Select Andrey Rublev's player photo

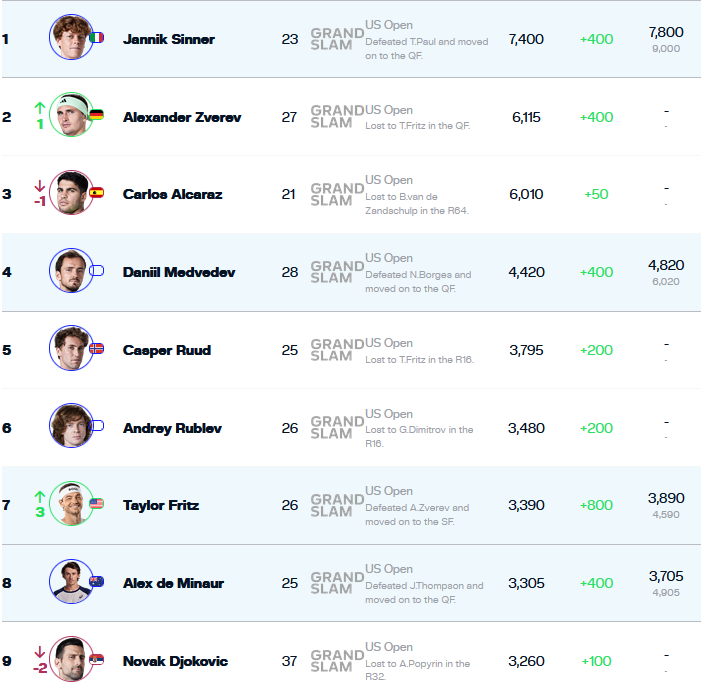[69, 426]
